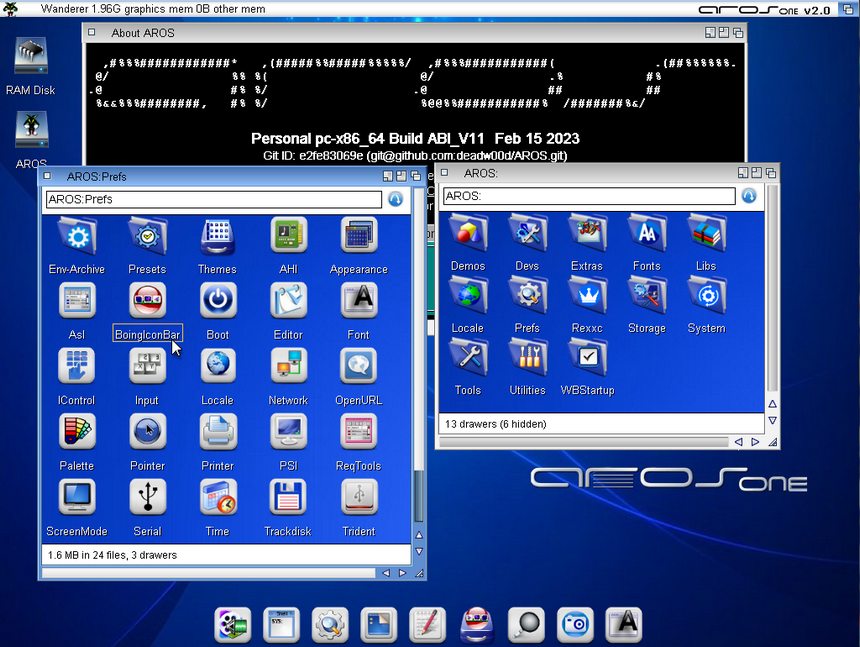Select the Rexxc drawer icon

tap(587, 295)
